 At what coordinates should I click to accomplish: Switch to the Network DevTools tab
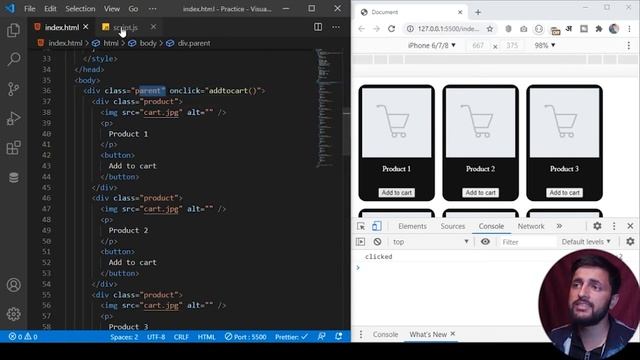(x=531, y=226)
